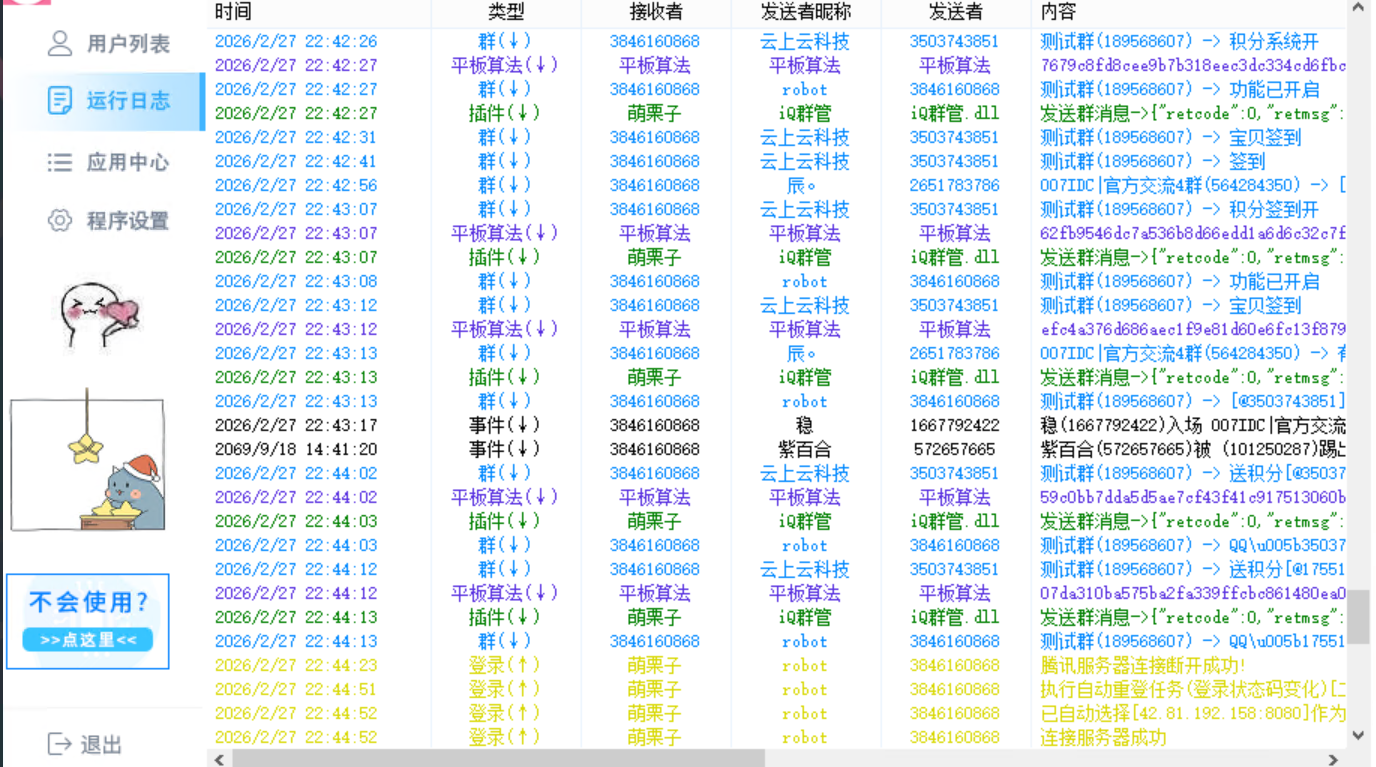1376x767 pixels.
Task: Click hash content starting 62fb9546dc7a
Action: 1192,233
